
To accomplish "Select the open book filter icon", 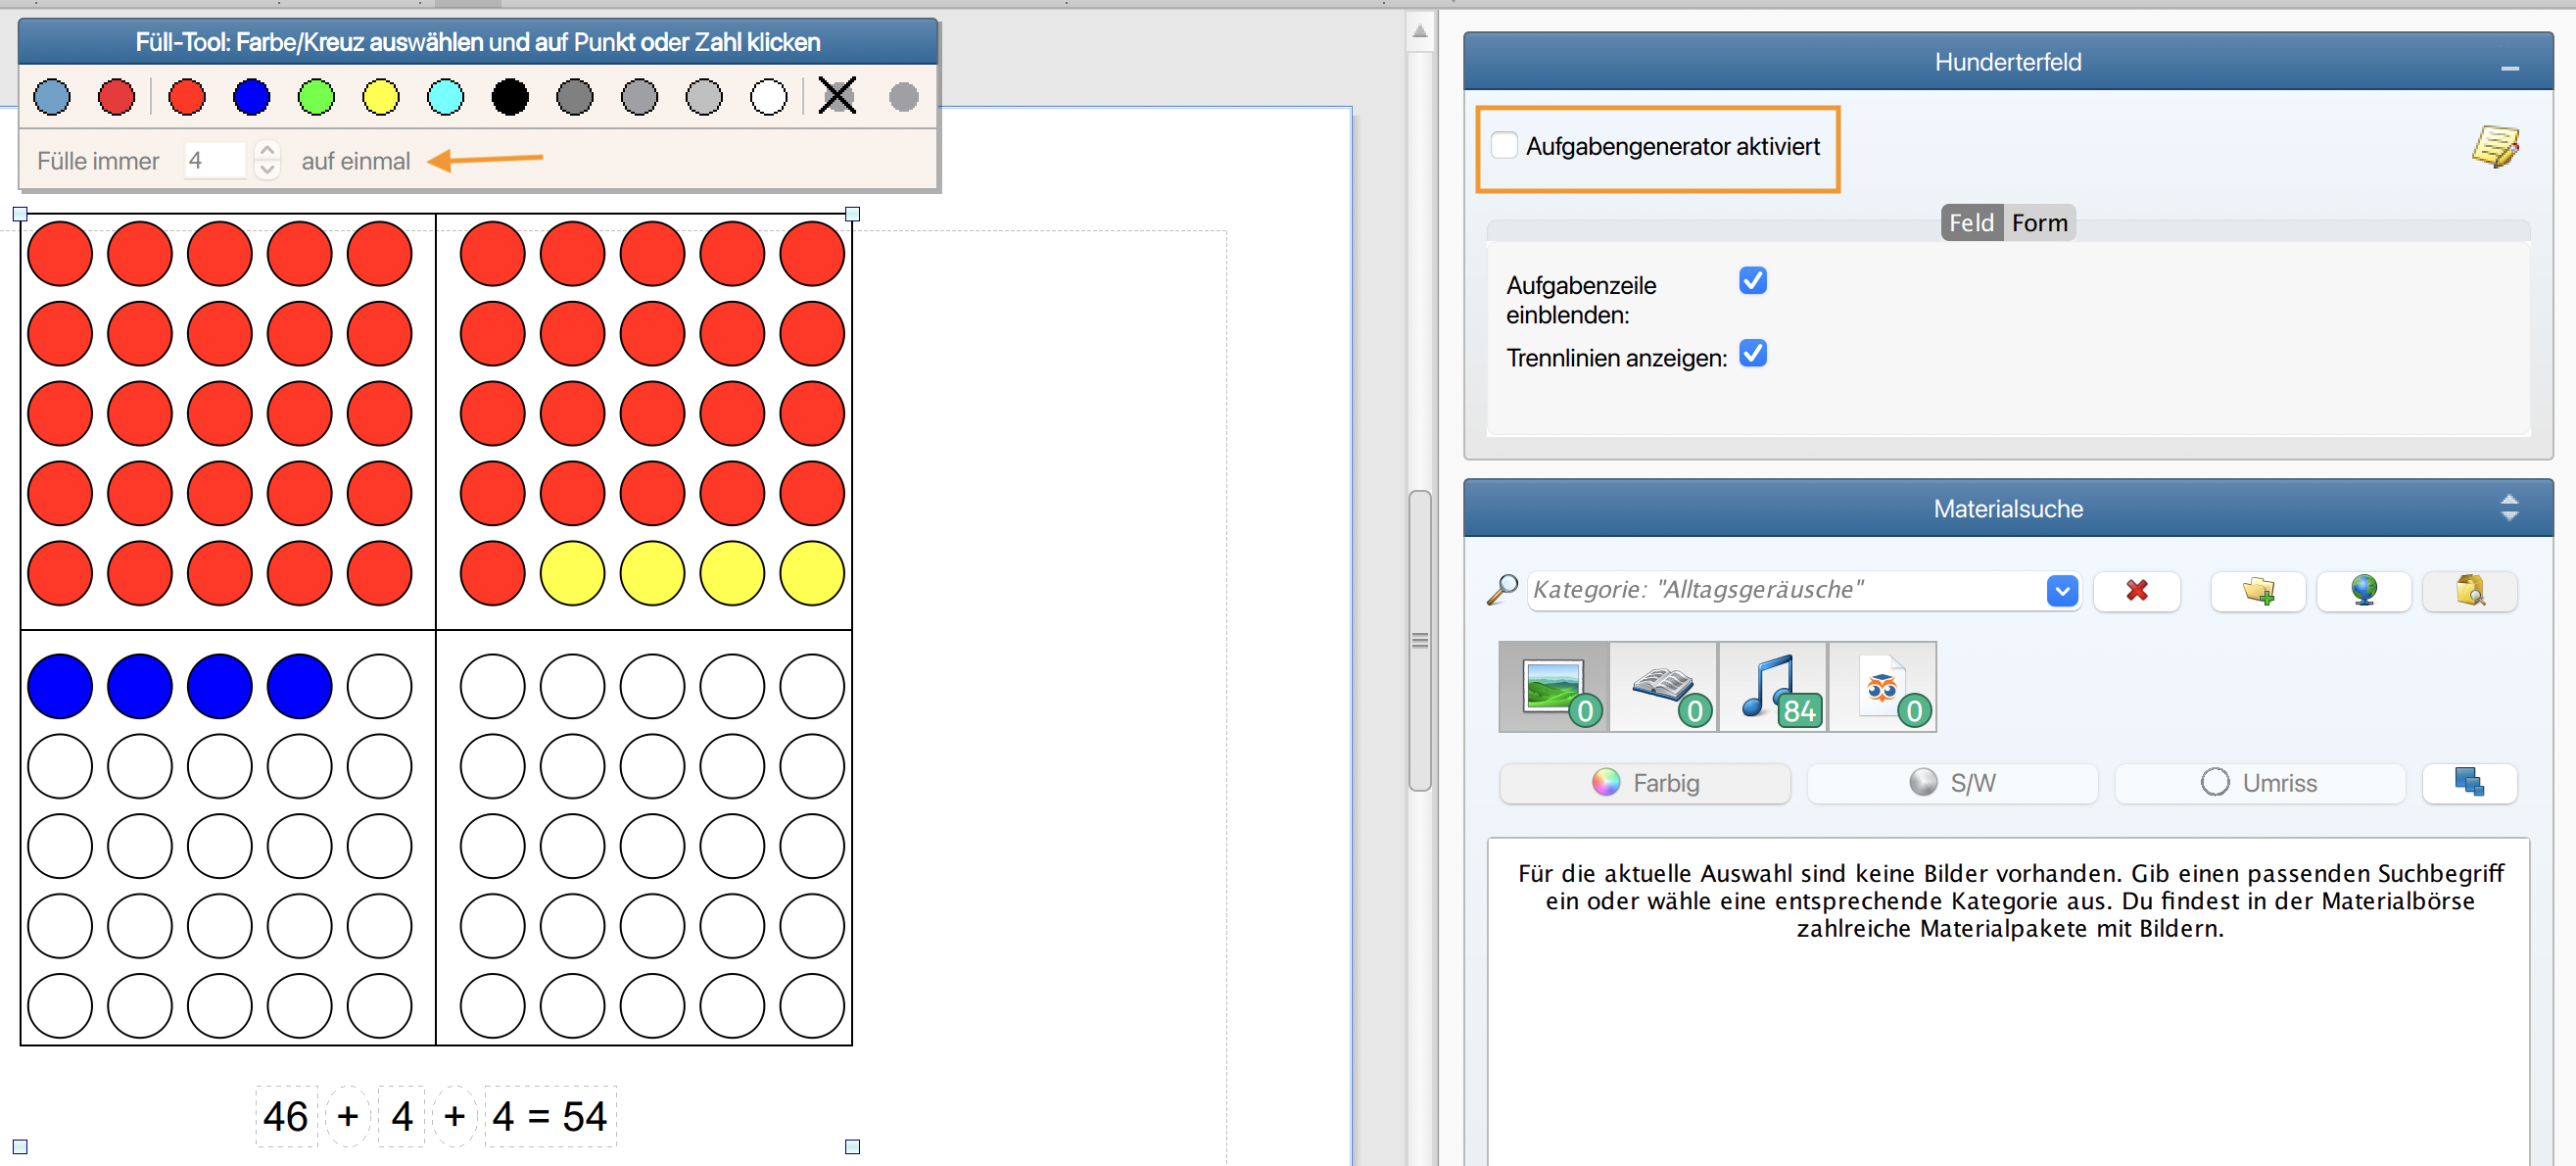I will [1663, 687].
